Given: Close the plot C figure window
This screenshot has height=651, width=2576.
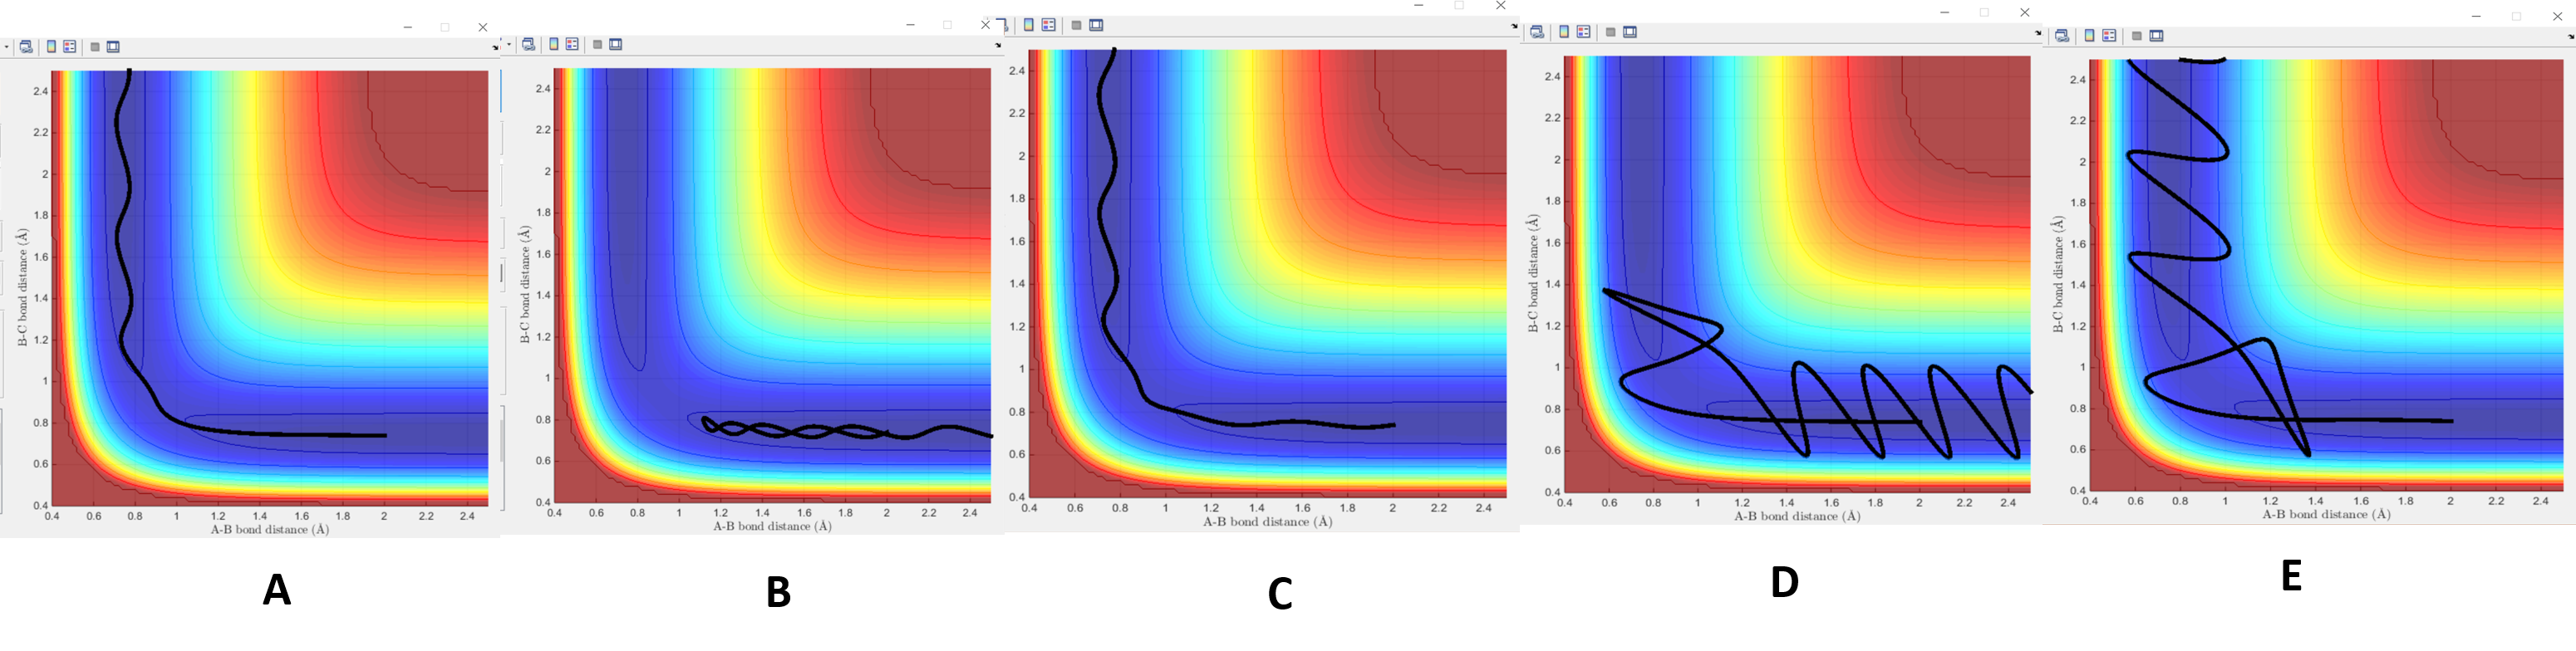Looking at the screenshot, I should 1500,5.
